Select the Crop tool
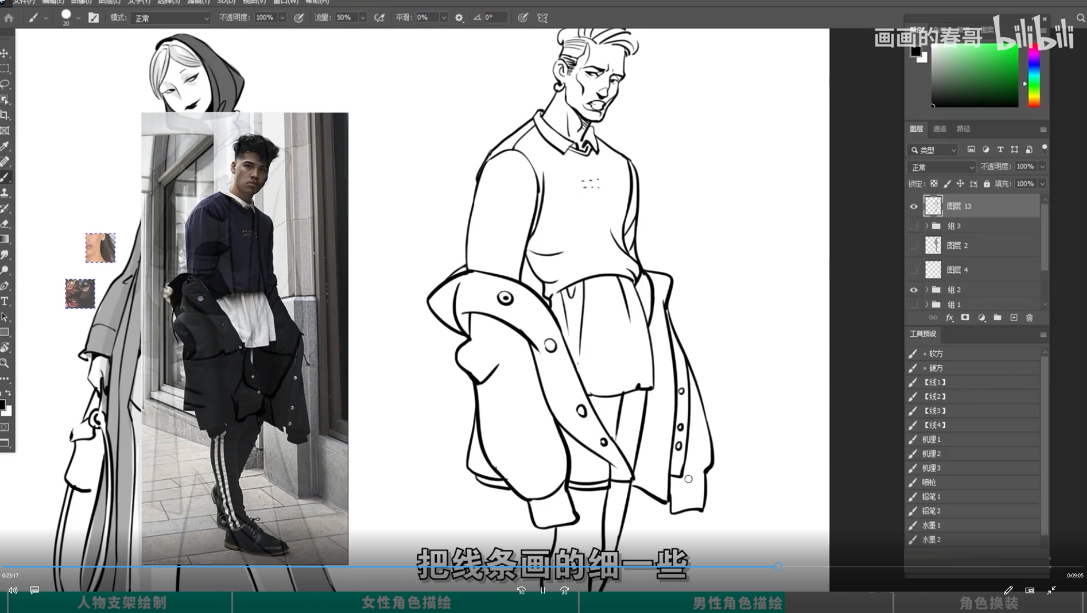Viewport: 1087px width, 613px height. click(x=5, y=115)
